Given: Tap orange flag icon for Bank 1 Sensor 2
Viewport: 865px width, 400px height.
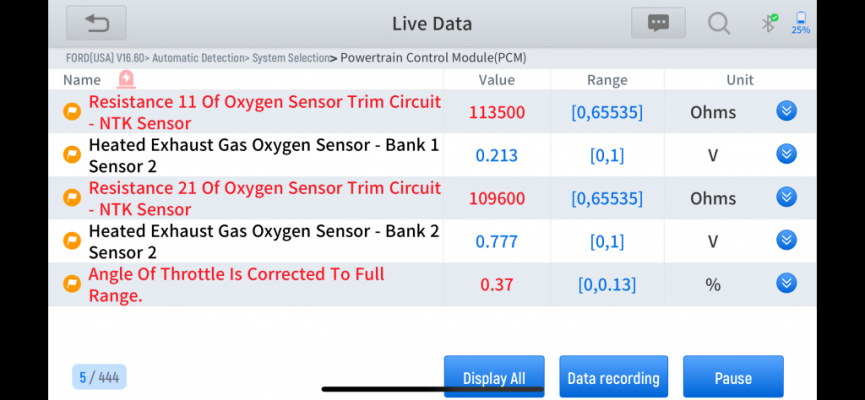Looking at the screenshot, I should pyautogui.click(x=72, y=155).
